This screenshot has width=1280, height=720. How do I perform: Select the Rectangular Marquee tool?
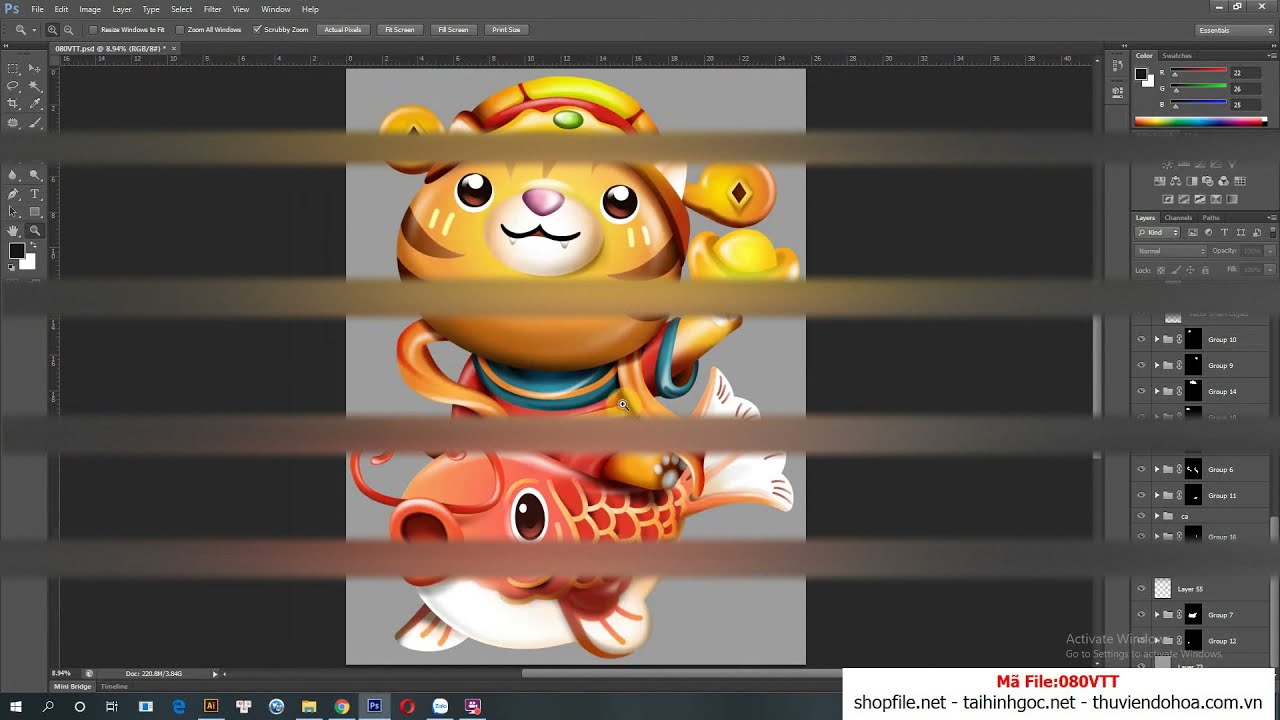click(x=13, y=69)
